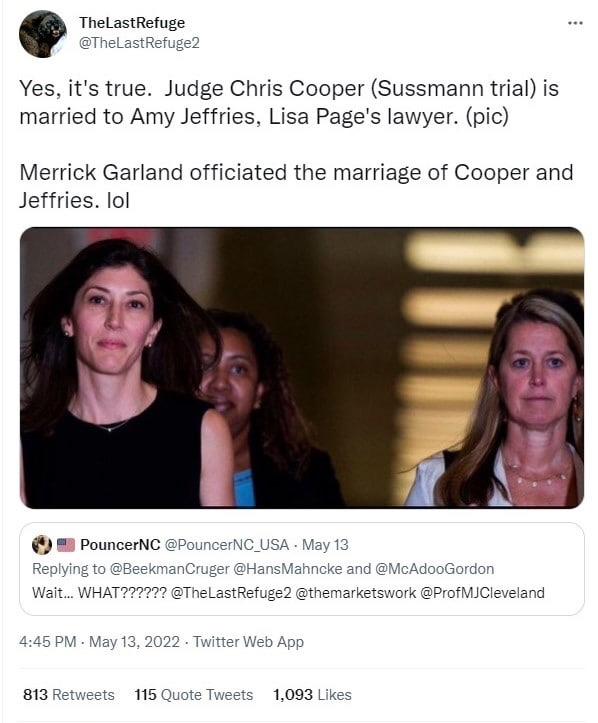The height and width of the screenshot is (723, 598).
Task: Click the @HansMahncke mention
Action: (288, 569)
